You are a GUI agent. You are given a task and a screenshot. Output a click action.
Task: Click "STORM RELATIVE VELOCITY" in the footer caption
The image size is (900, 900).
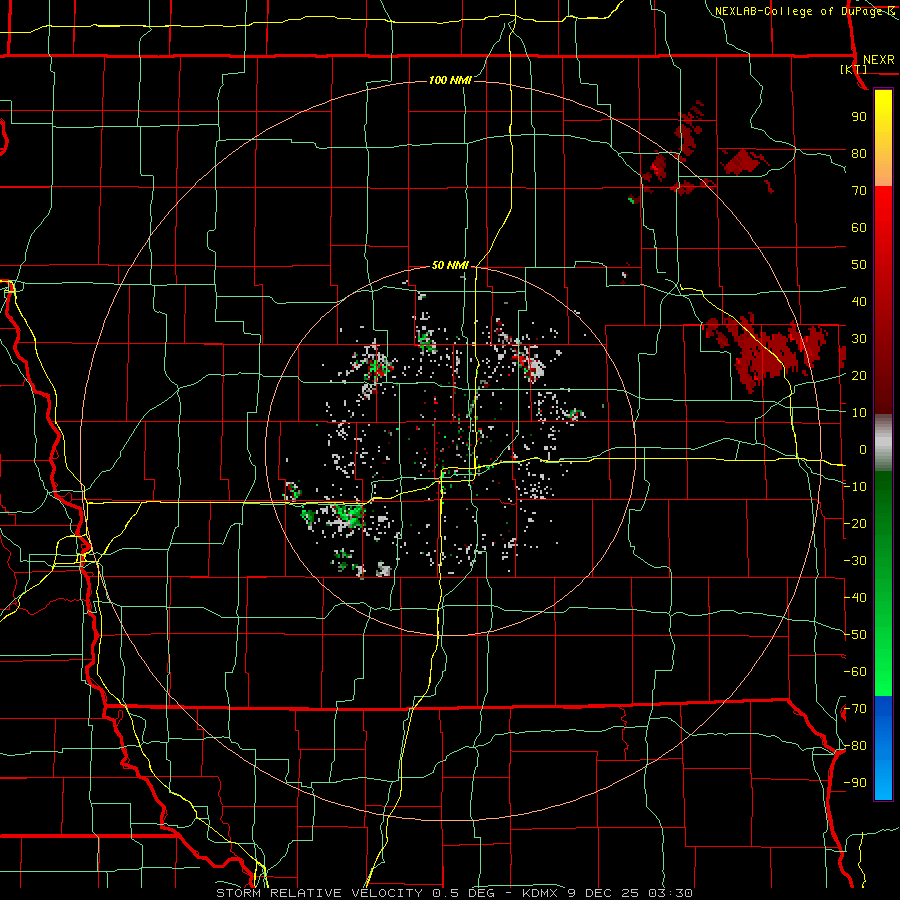coord(319,893)
